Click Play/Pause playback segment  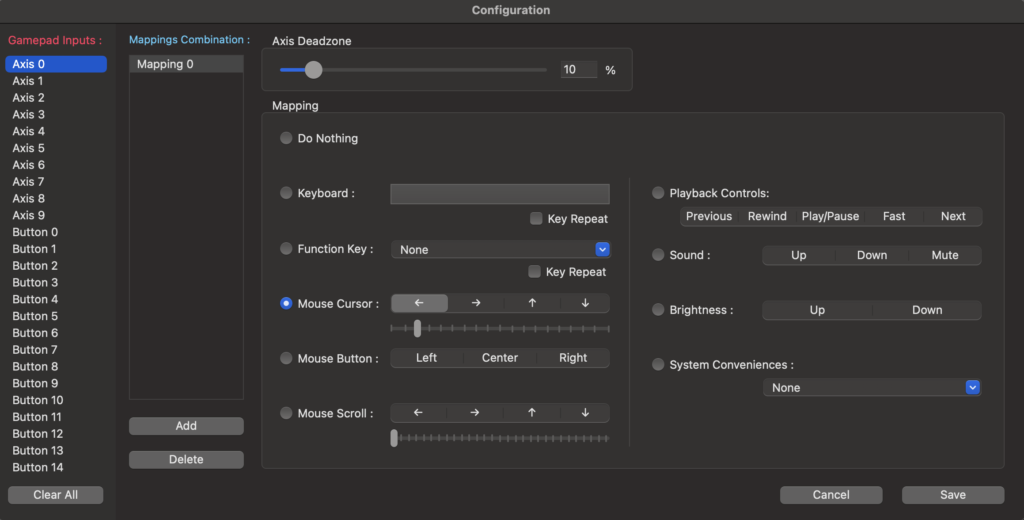[830, 216]
